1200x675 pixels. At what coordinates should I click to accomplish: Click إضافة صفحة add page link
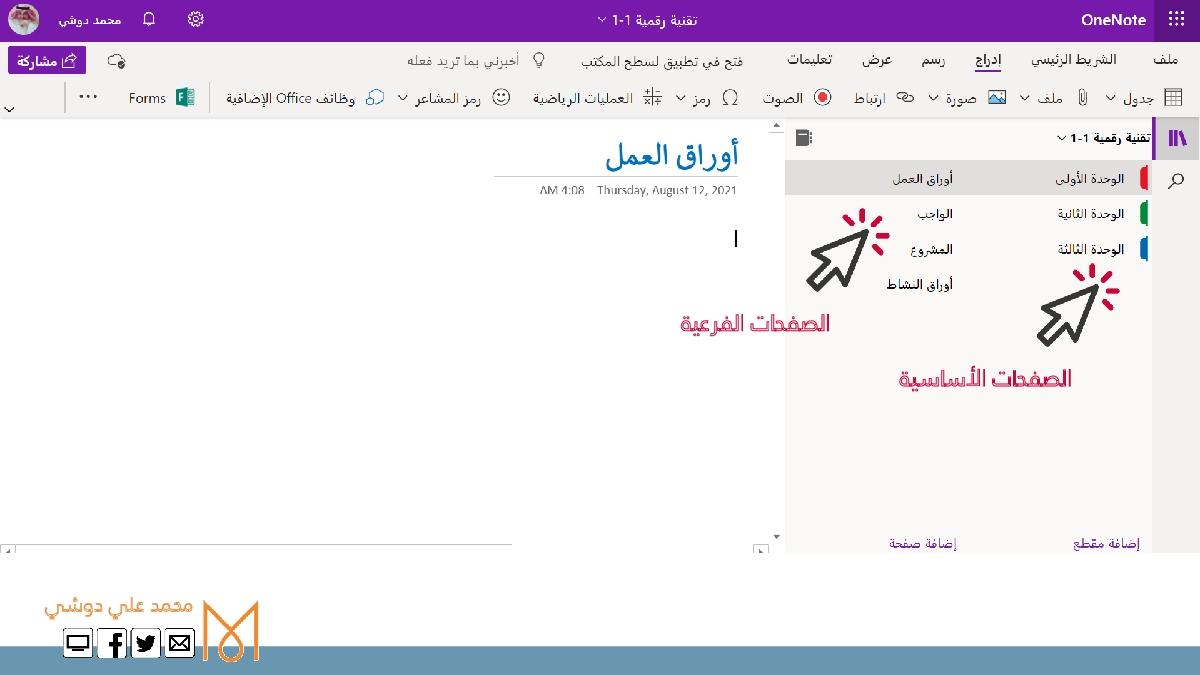click(922, 544)
